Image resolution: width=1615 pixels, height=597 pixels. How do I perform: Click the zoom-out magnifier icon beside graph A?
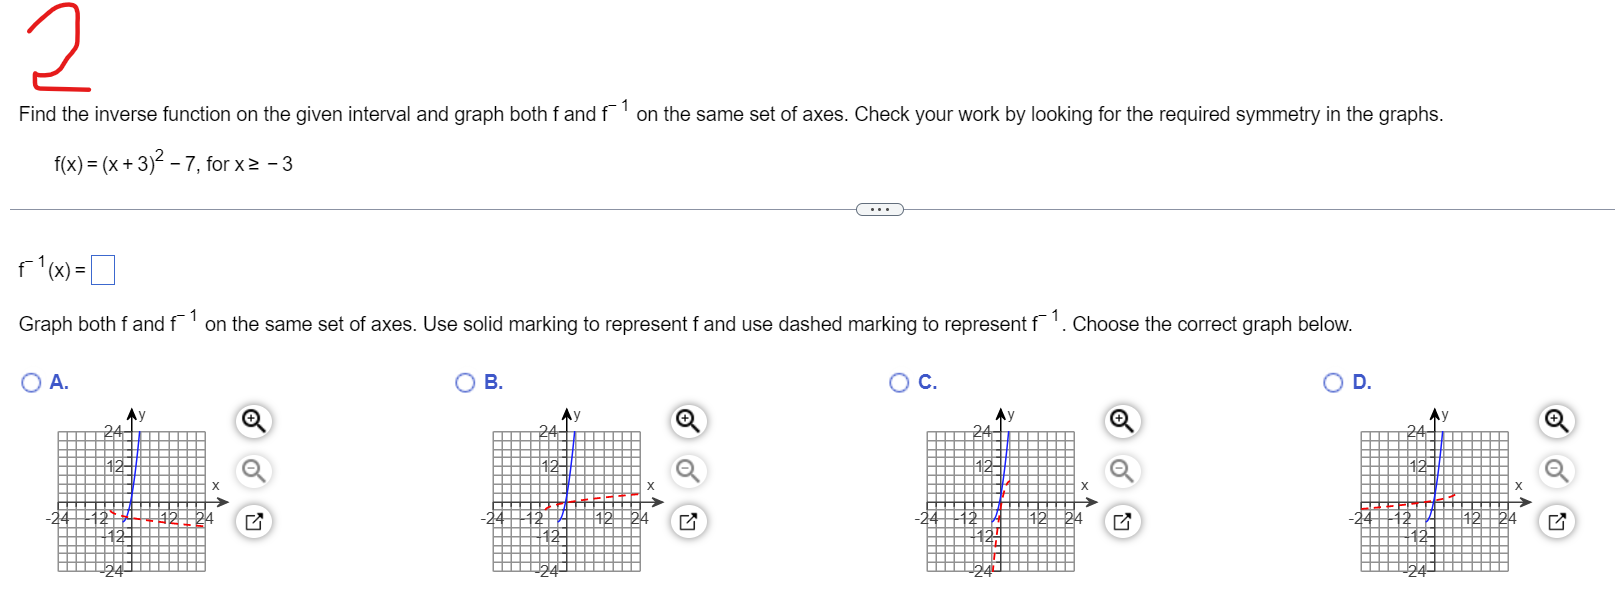[x=252, y=470]
